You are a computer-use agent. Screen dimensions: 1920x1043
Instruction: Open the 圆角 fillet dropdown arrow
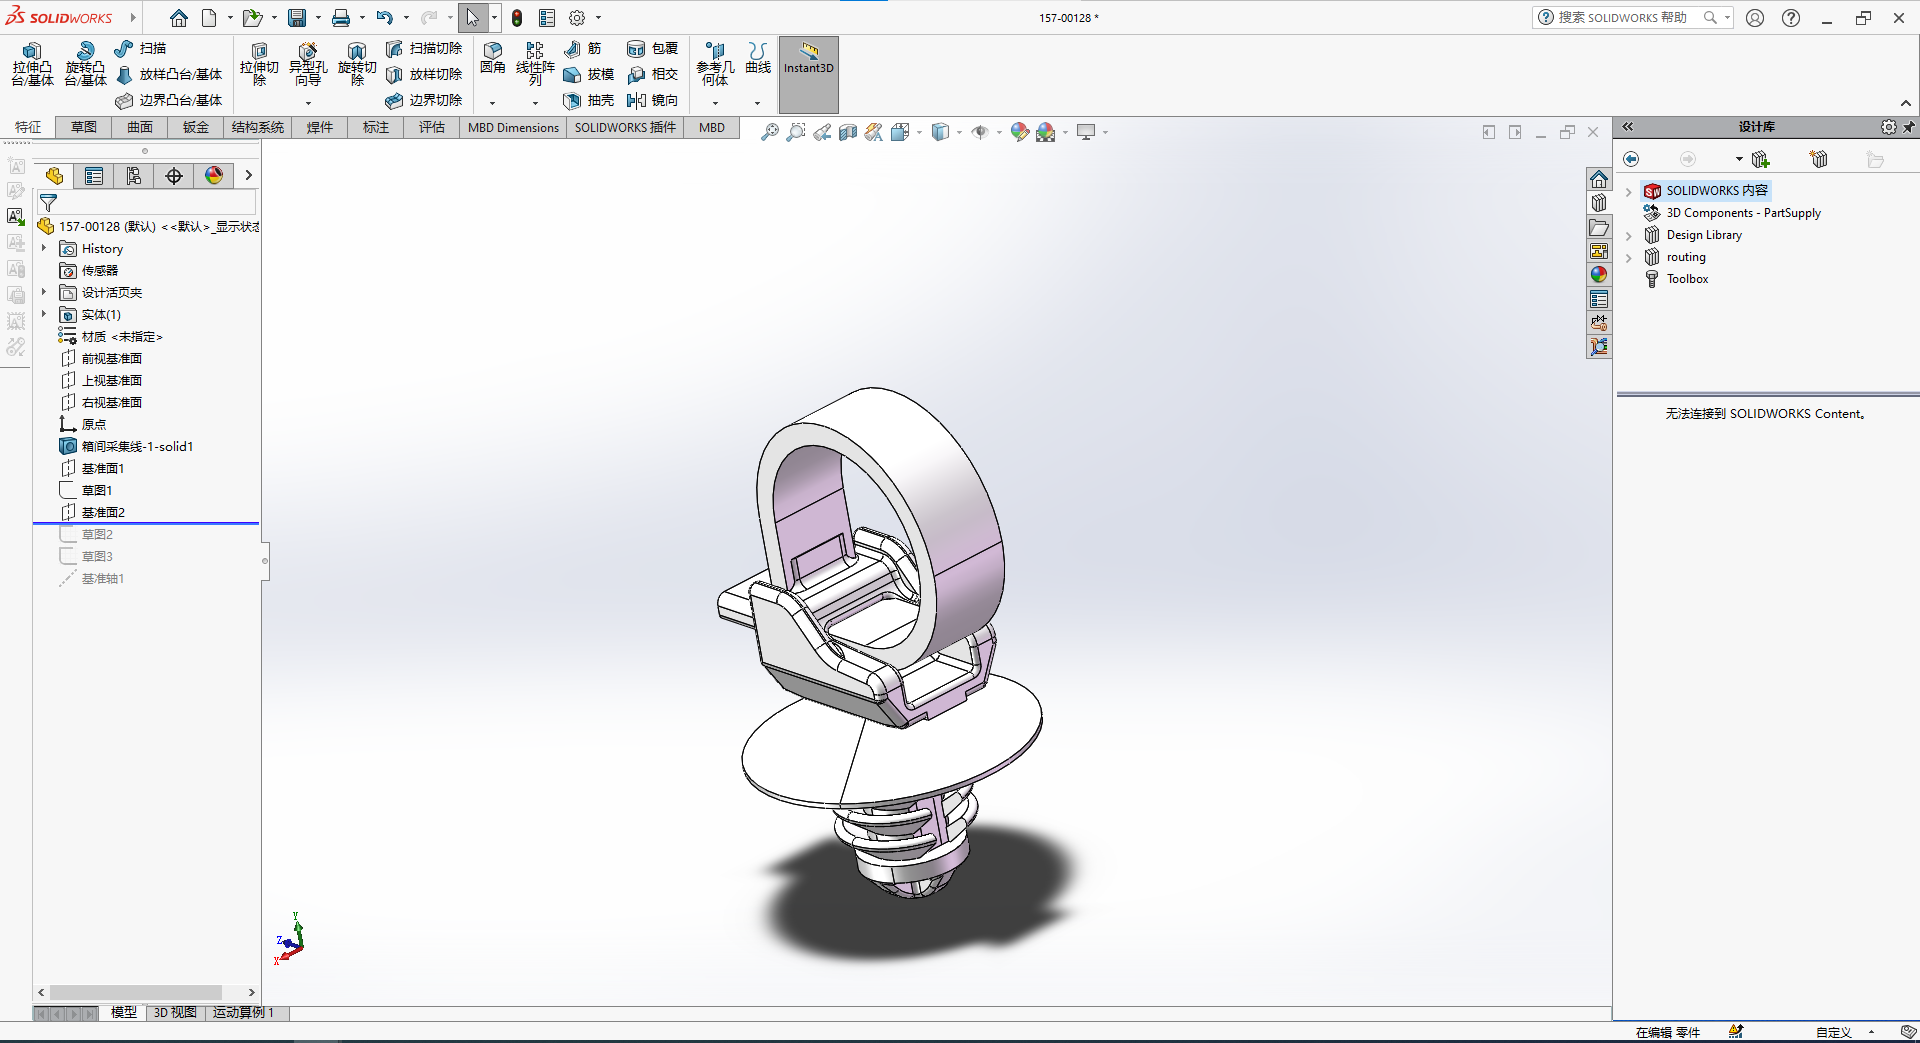pos(492,103)
